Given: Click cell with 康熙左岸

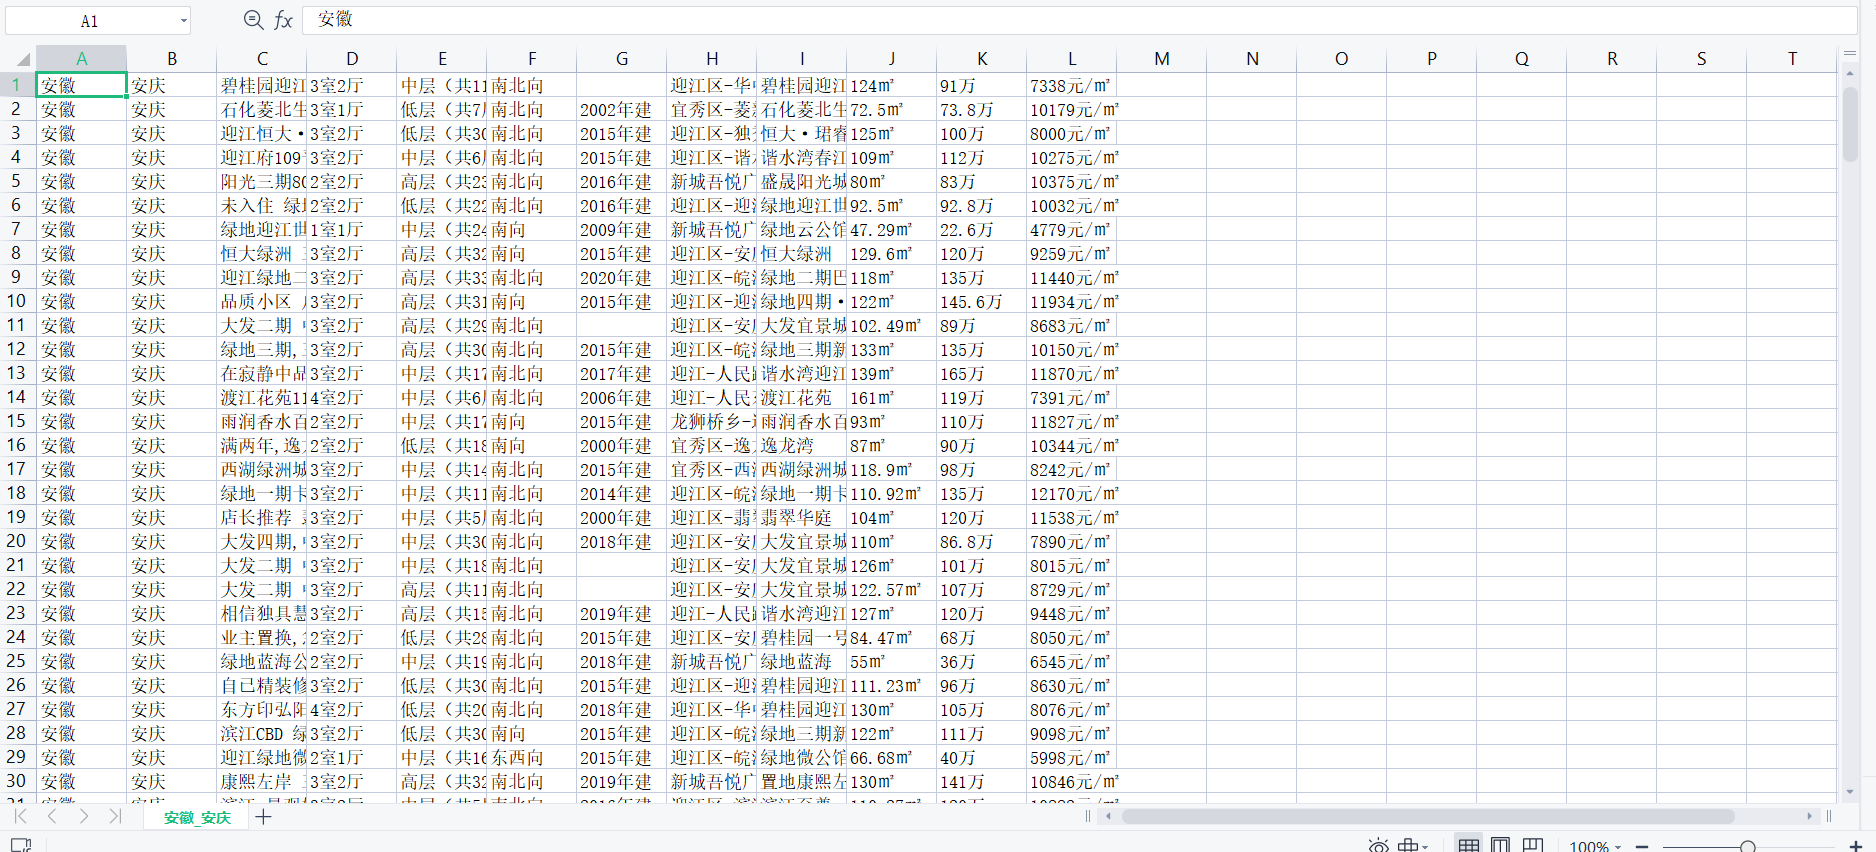Looking at the screenshot, I should [x=262, y=781].
